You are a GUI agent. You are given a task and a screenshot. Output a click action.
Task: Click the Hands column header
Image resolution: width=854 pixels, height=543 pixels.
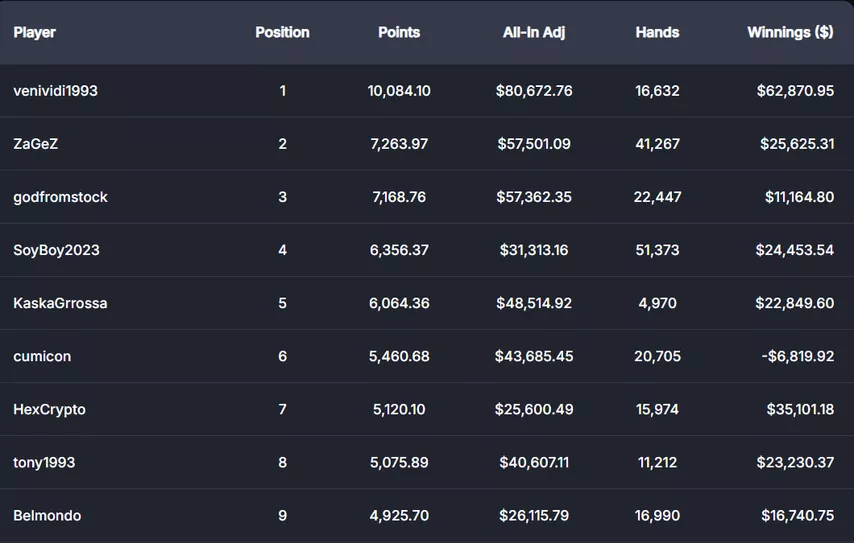[x=657, y=32]
